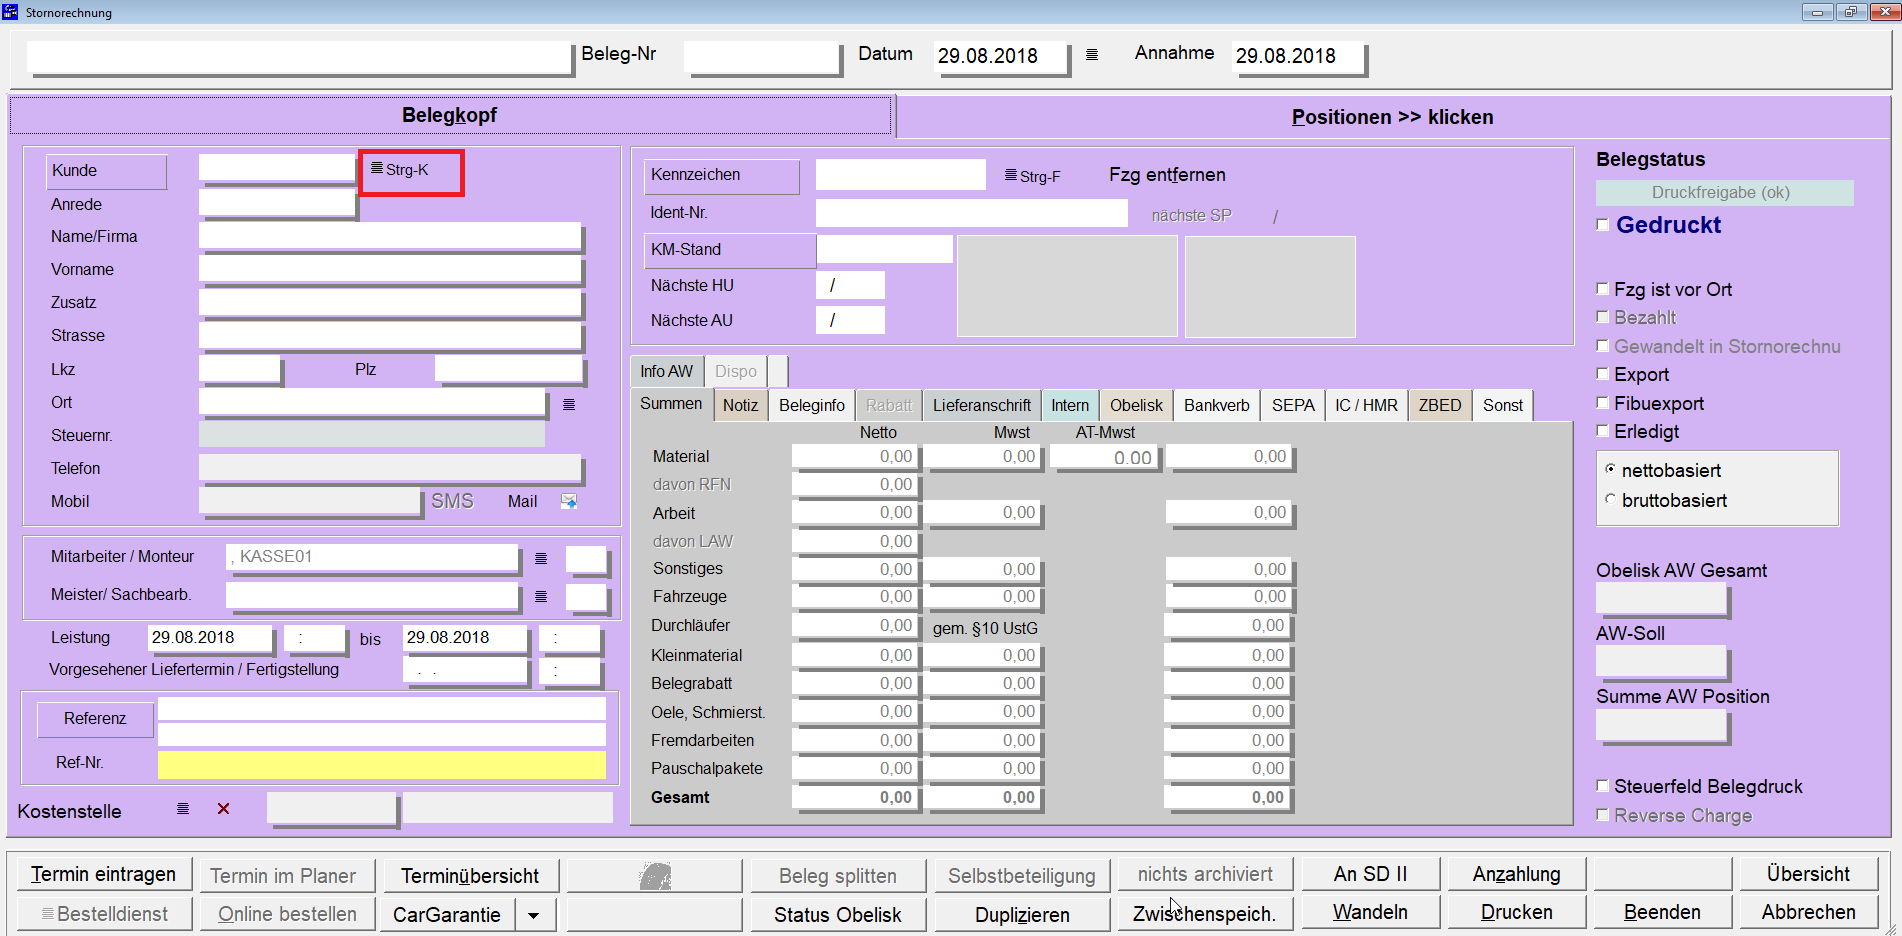Viewport: 1902px width, 936px height.
Task: Open the SEPA tab
Action: 1293,405
